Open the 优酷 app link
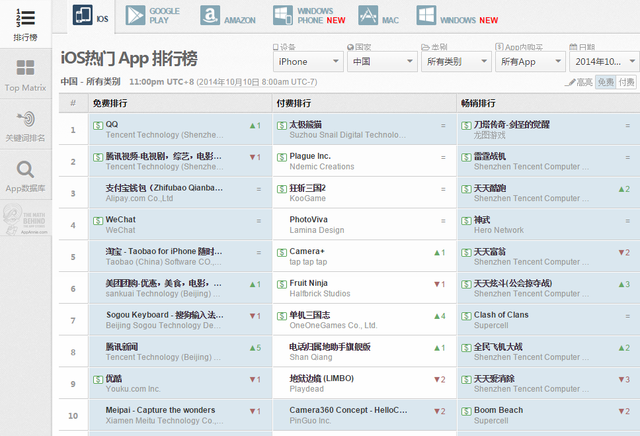 pyautogui.click(x=113, y=378)
